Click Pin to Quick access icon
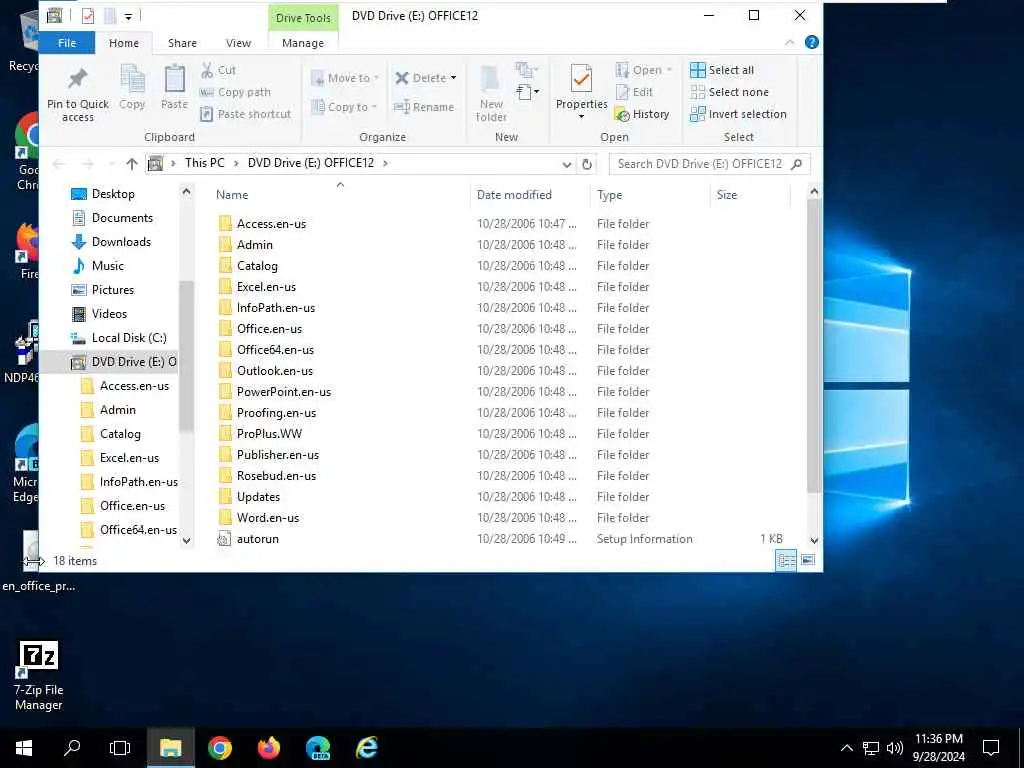The width and height of the screenshot is (1024, 768). pyautogui.click(x=78, y=80)
